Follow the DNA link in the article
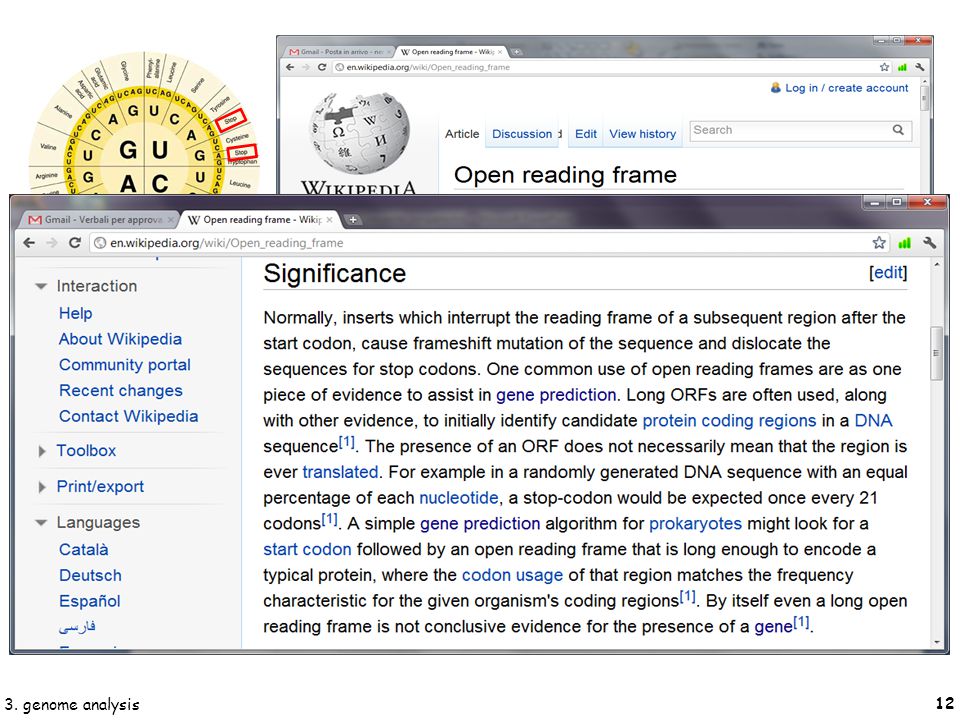The width and height of the screenshot is (960, 720). [873, 421]
